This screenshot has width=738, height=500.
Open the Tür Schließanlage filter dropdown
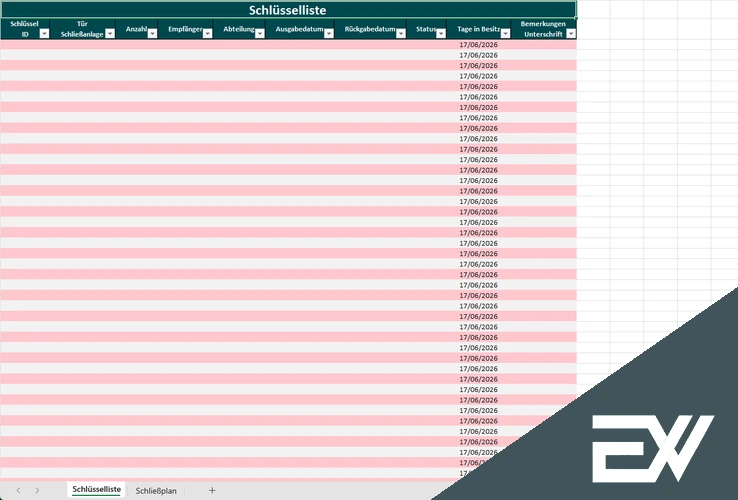(x=110, y=33)
